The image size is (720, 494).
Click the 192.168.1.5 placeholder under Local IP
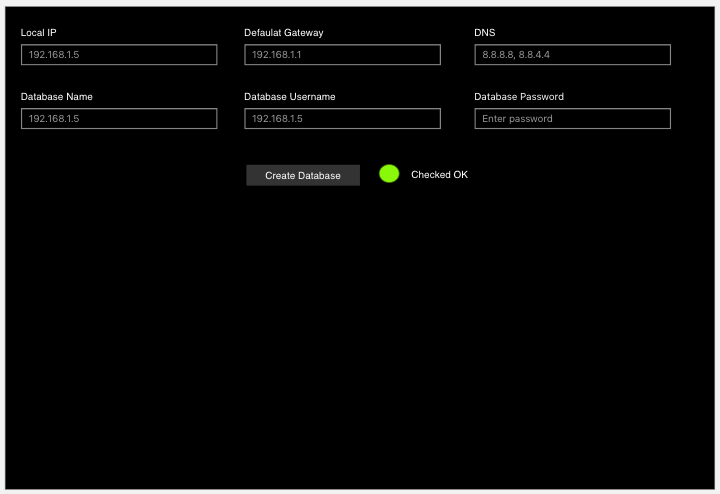click(54, 55)
